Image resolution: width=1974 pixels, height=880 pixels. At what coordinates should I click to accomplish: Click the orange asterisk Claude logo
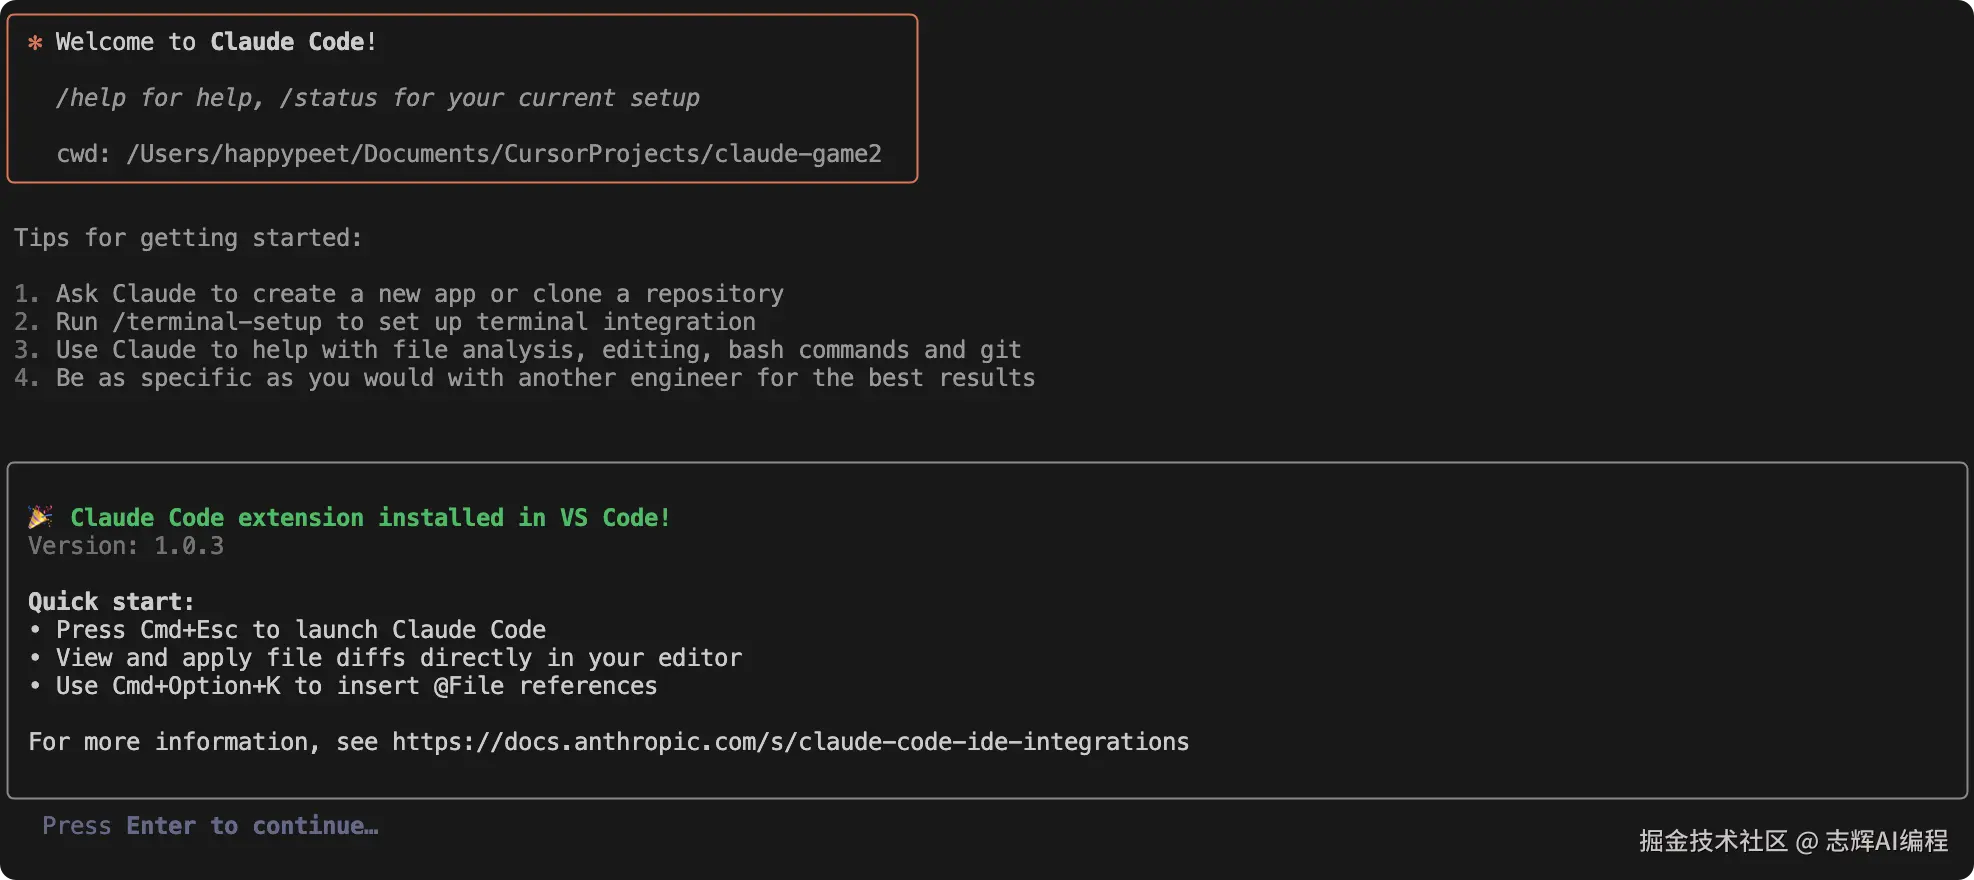pos(35,42)
